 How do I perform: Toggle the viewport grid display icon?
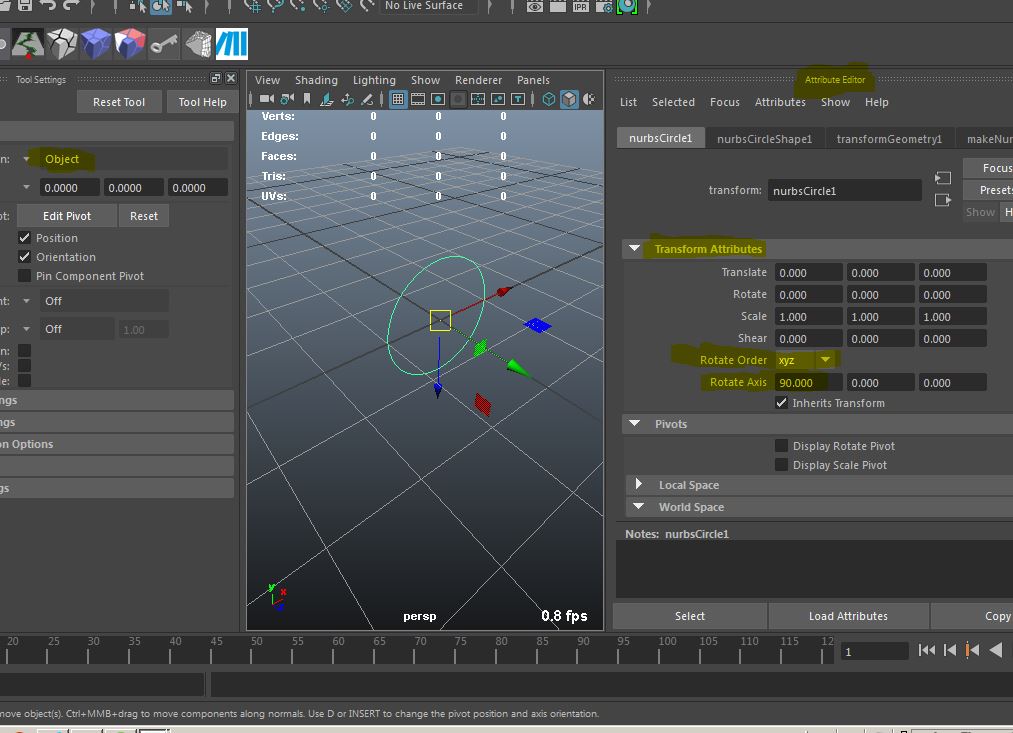click(x=397, y=98)
